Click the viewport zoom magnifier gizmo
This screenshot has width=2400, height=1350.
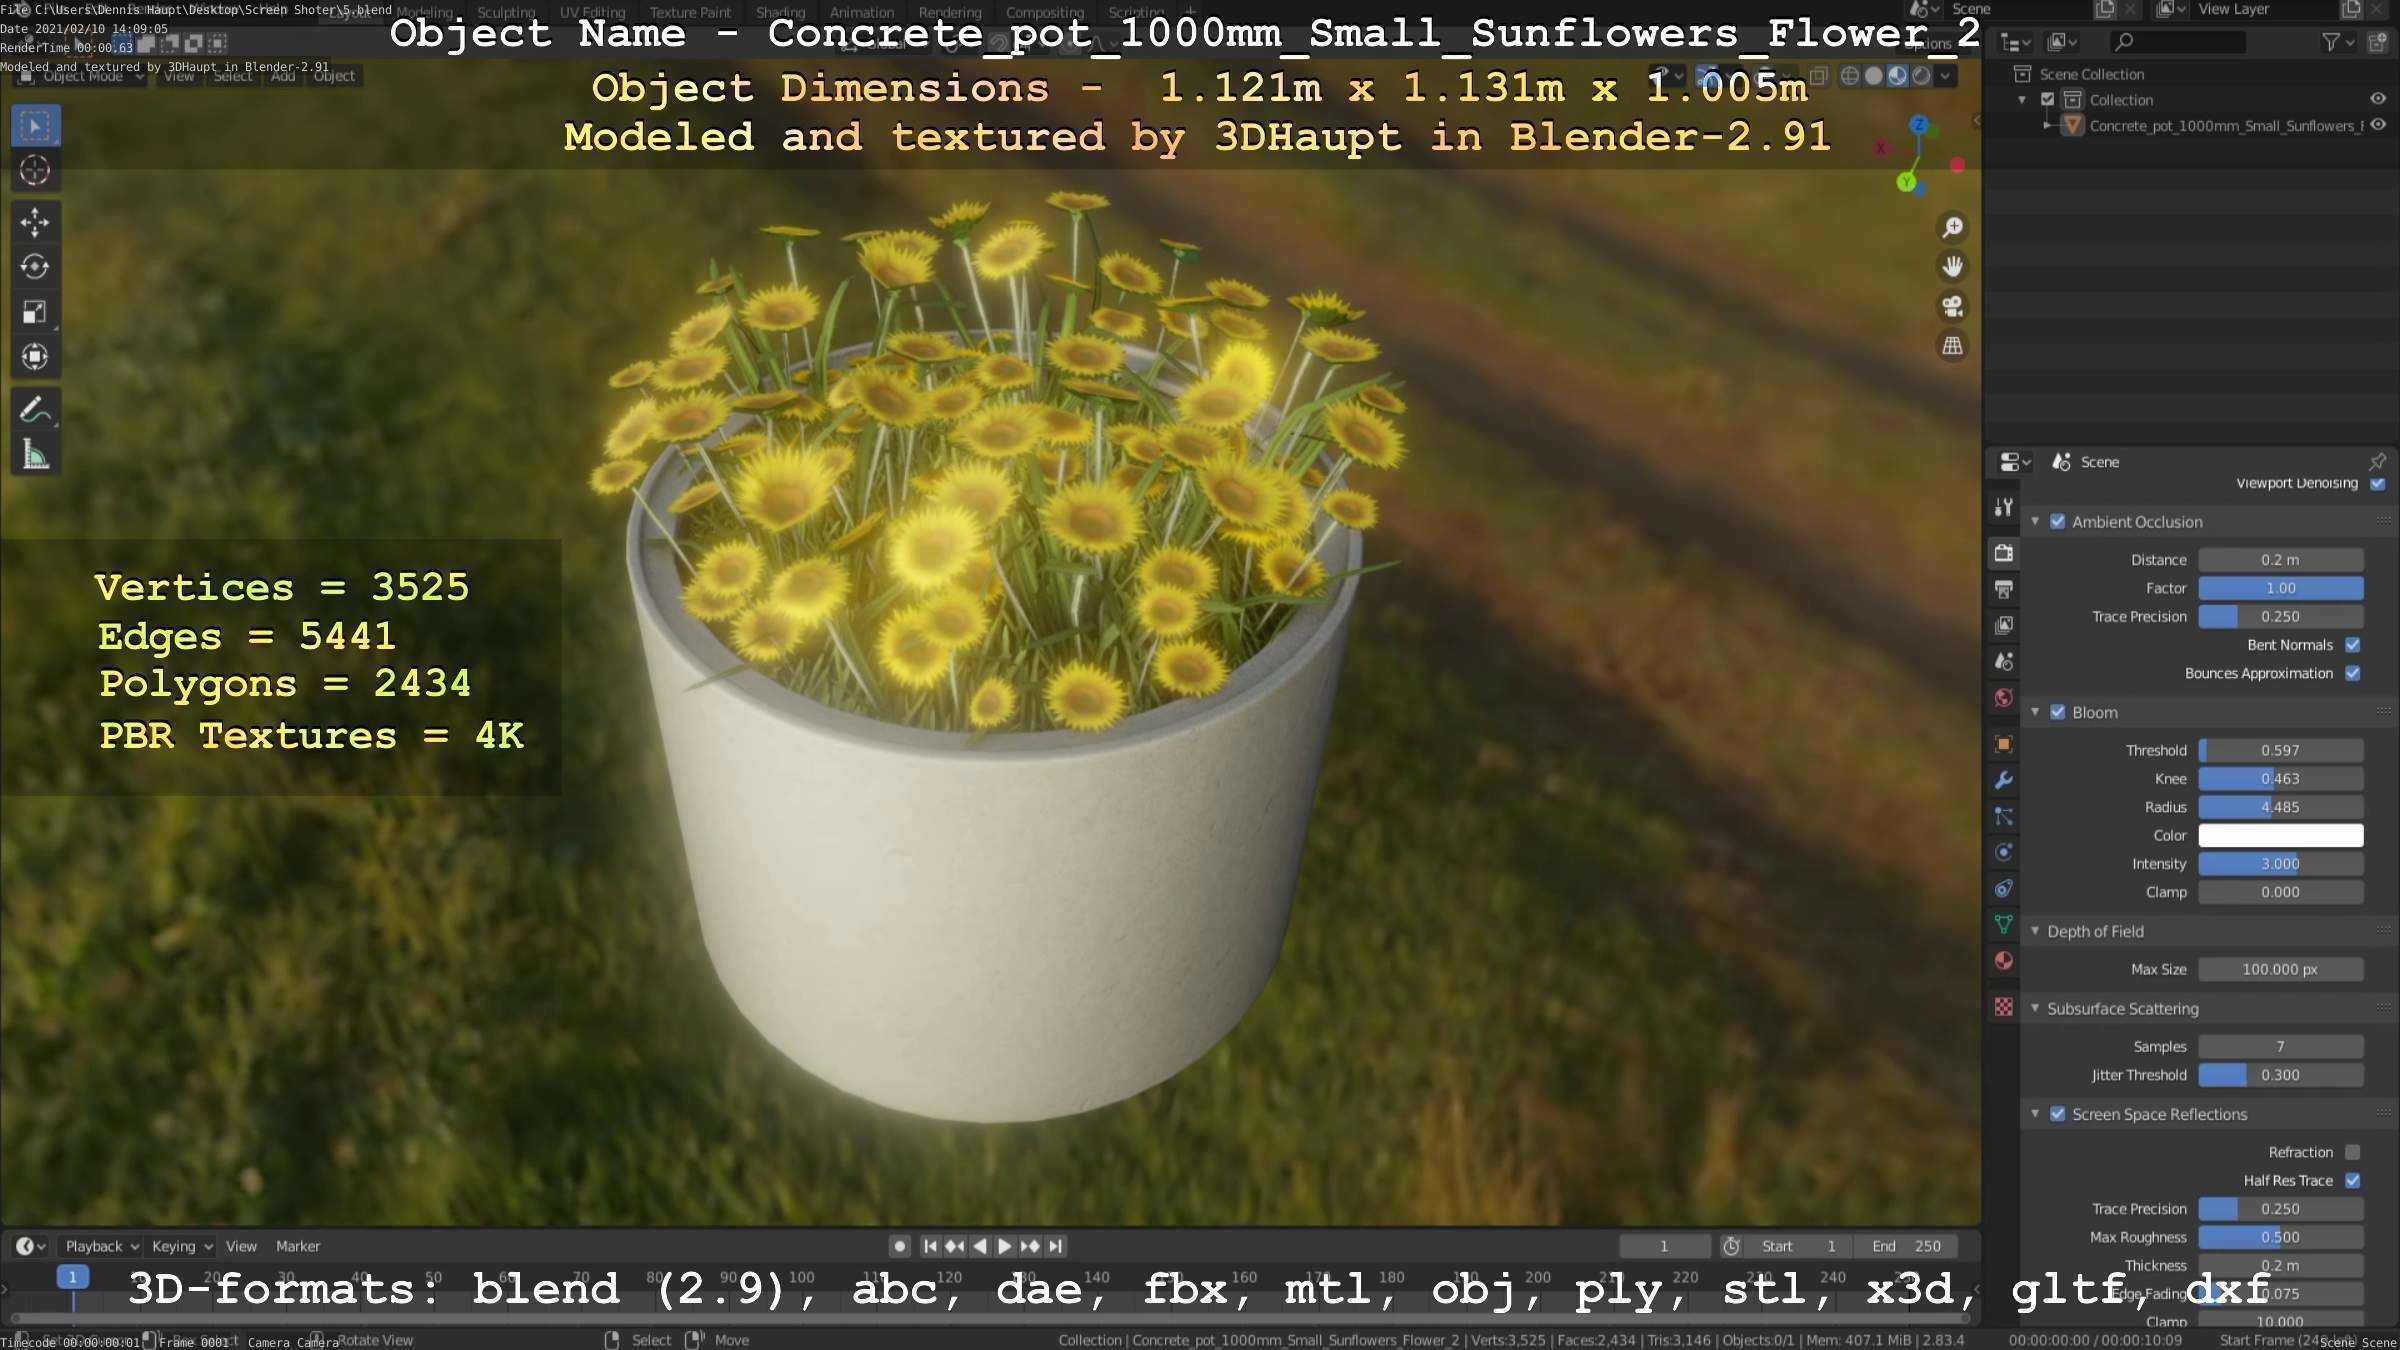pyautogui.click(x=1952, y=228)
